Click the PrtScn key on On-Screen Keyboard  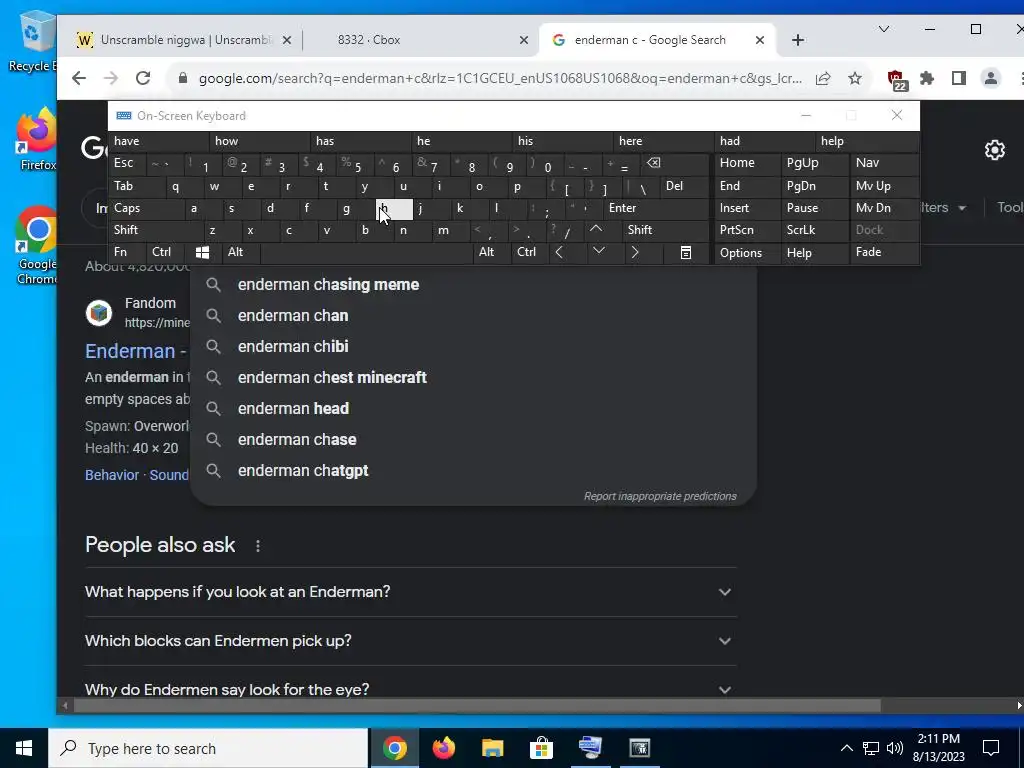(747, 230)
